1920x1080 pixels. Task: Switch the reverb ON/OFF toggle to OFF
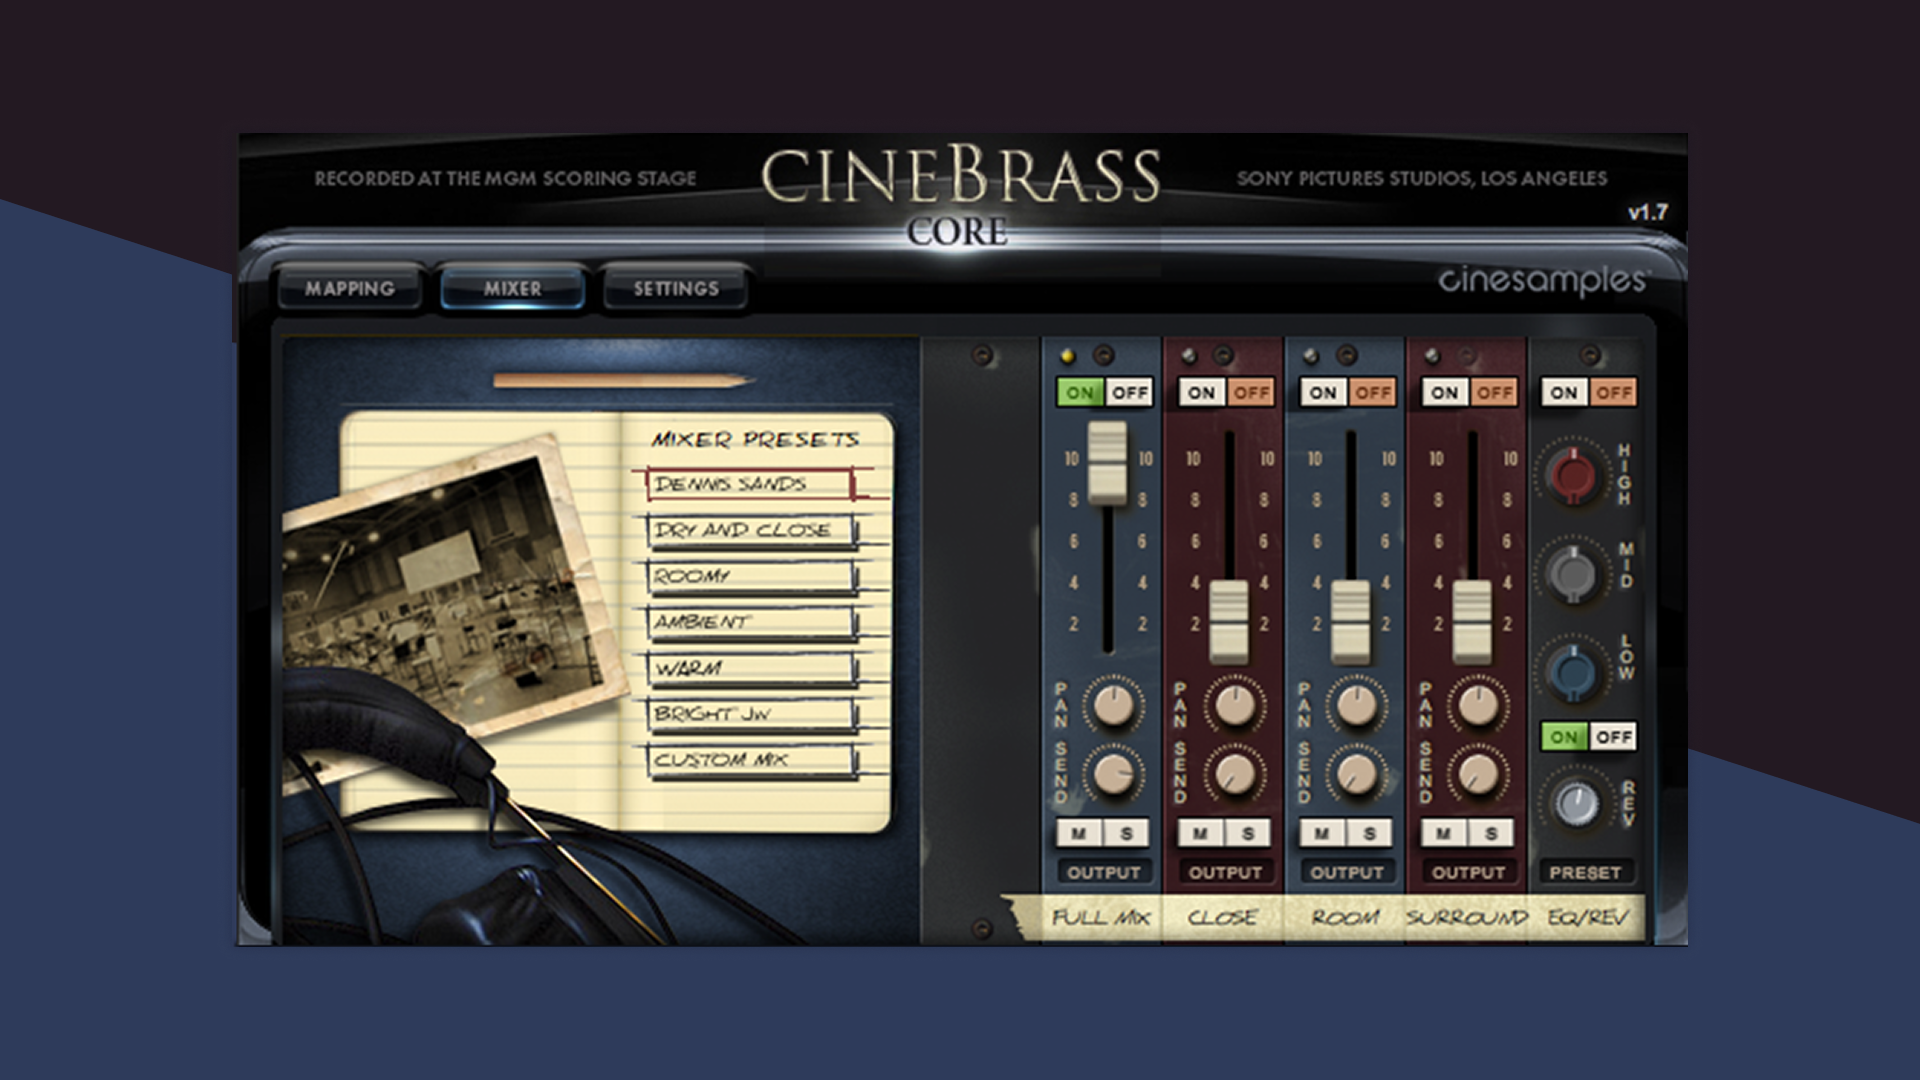pos(1613,737)
